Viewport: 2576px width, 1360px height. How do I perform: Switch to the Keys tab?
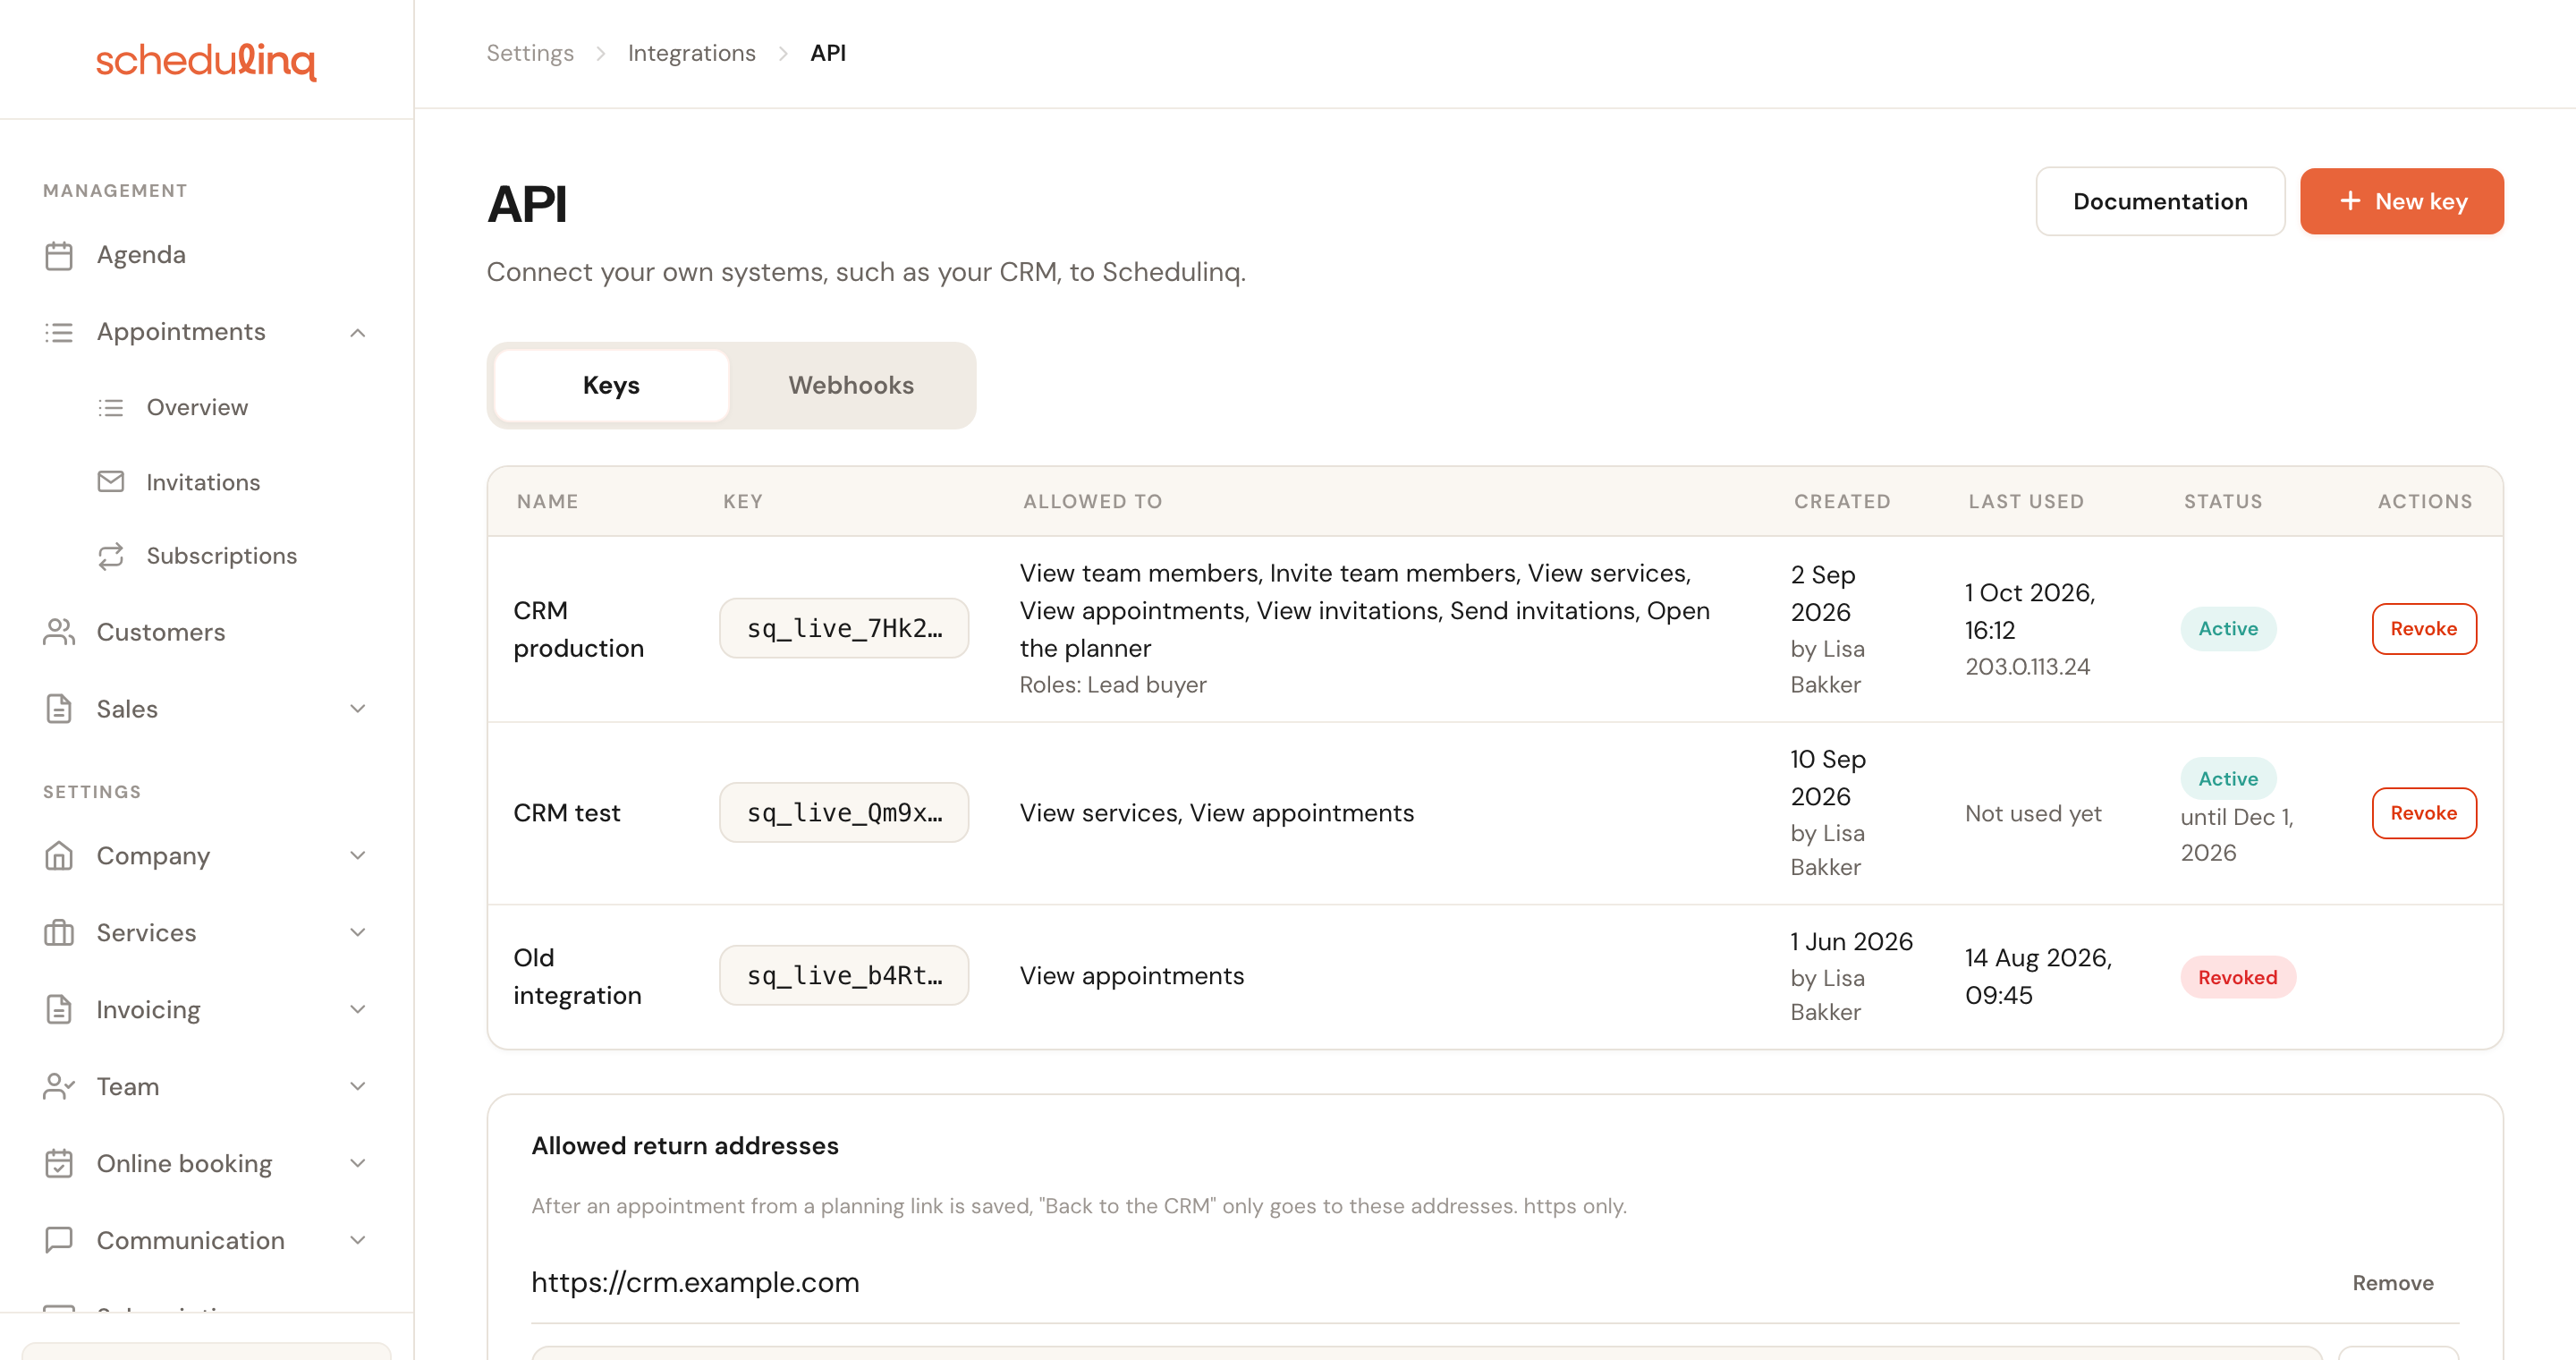(x=611, y=386)
